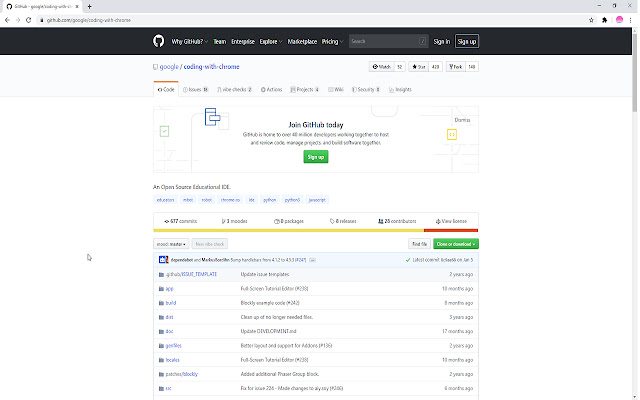This screenshot has height=400, width=640.
Task: Open a new browser tab with plus
Action: [x=90, y=6]
